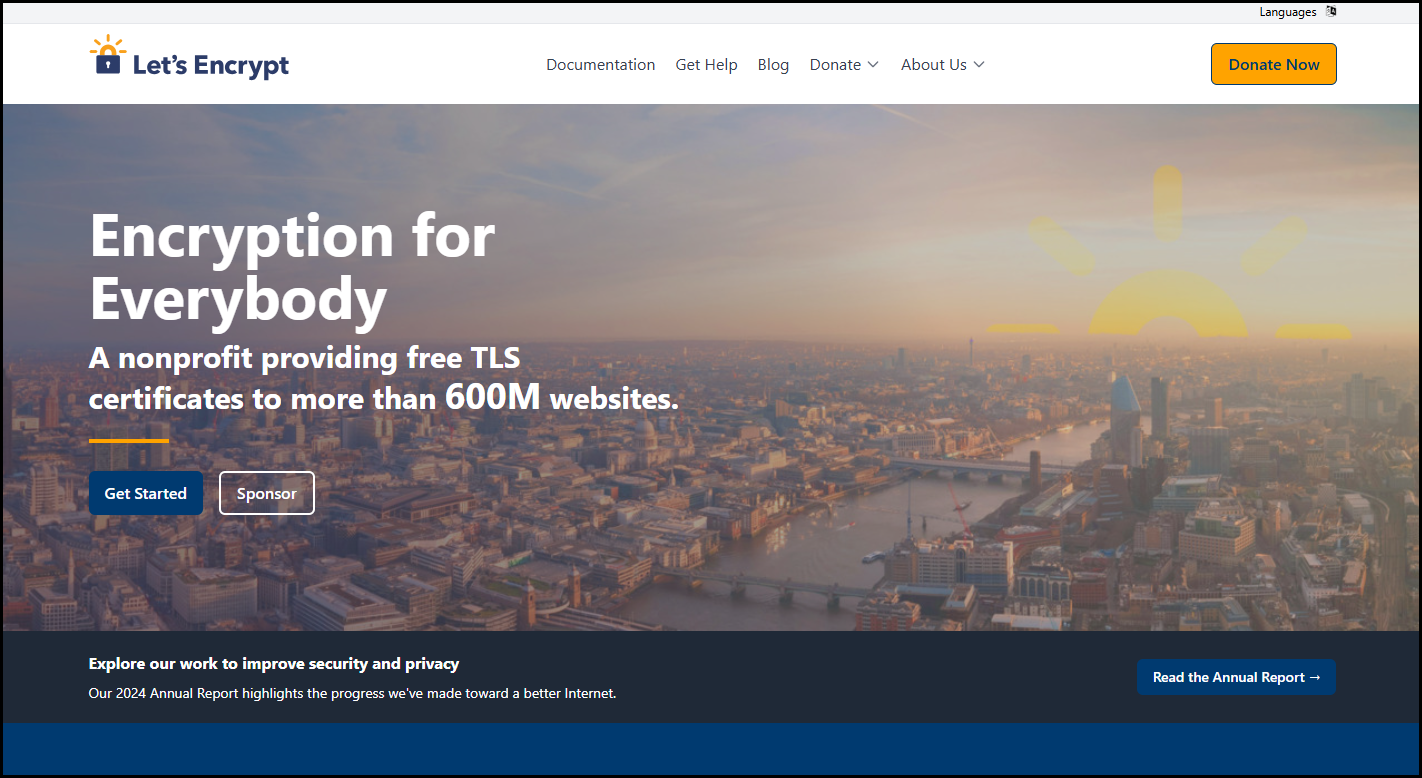Click the translate icon beside Languages
Image resolution: width=1422 pixels, height=778 pixels.
click(x=1331, y=12)
